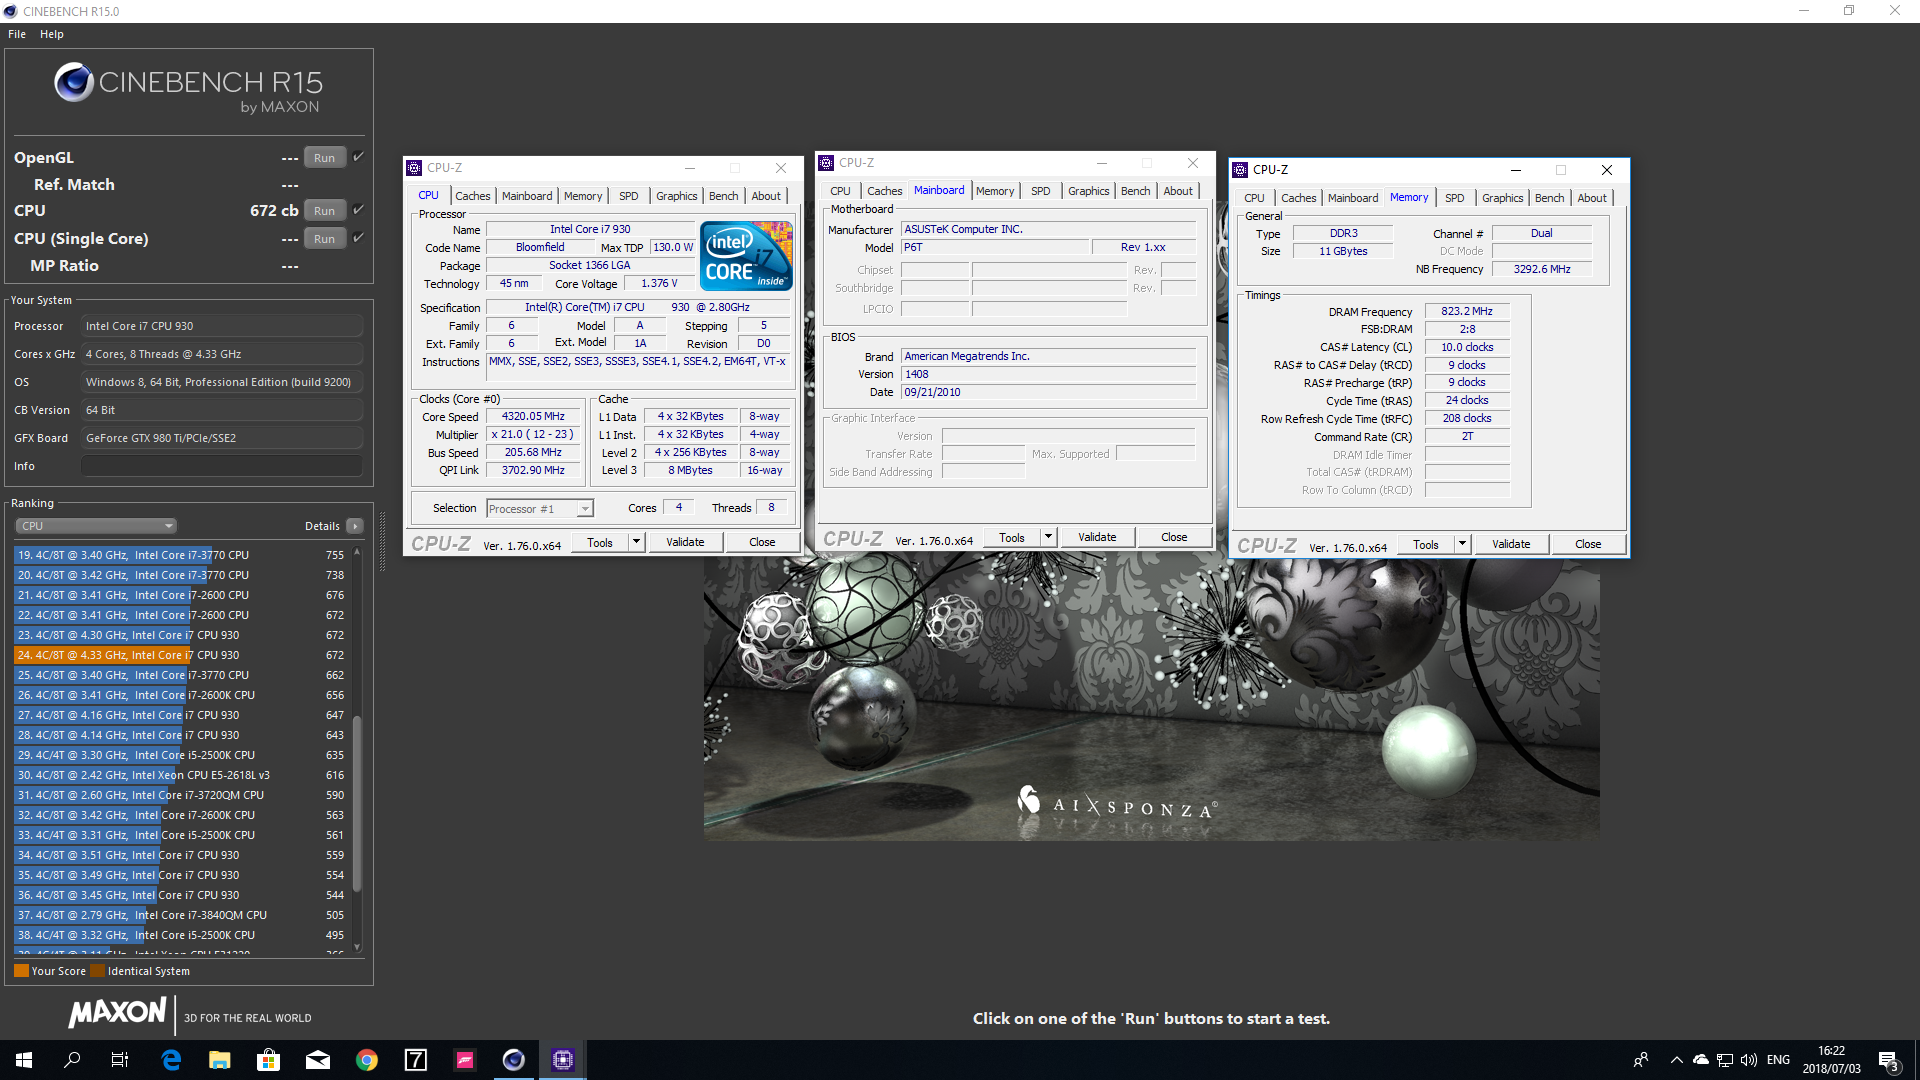
Task: Click Close in Mainboard window
Action: pyautogui.click(x=1174, y=537)
